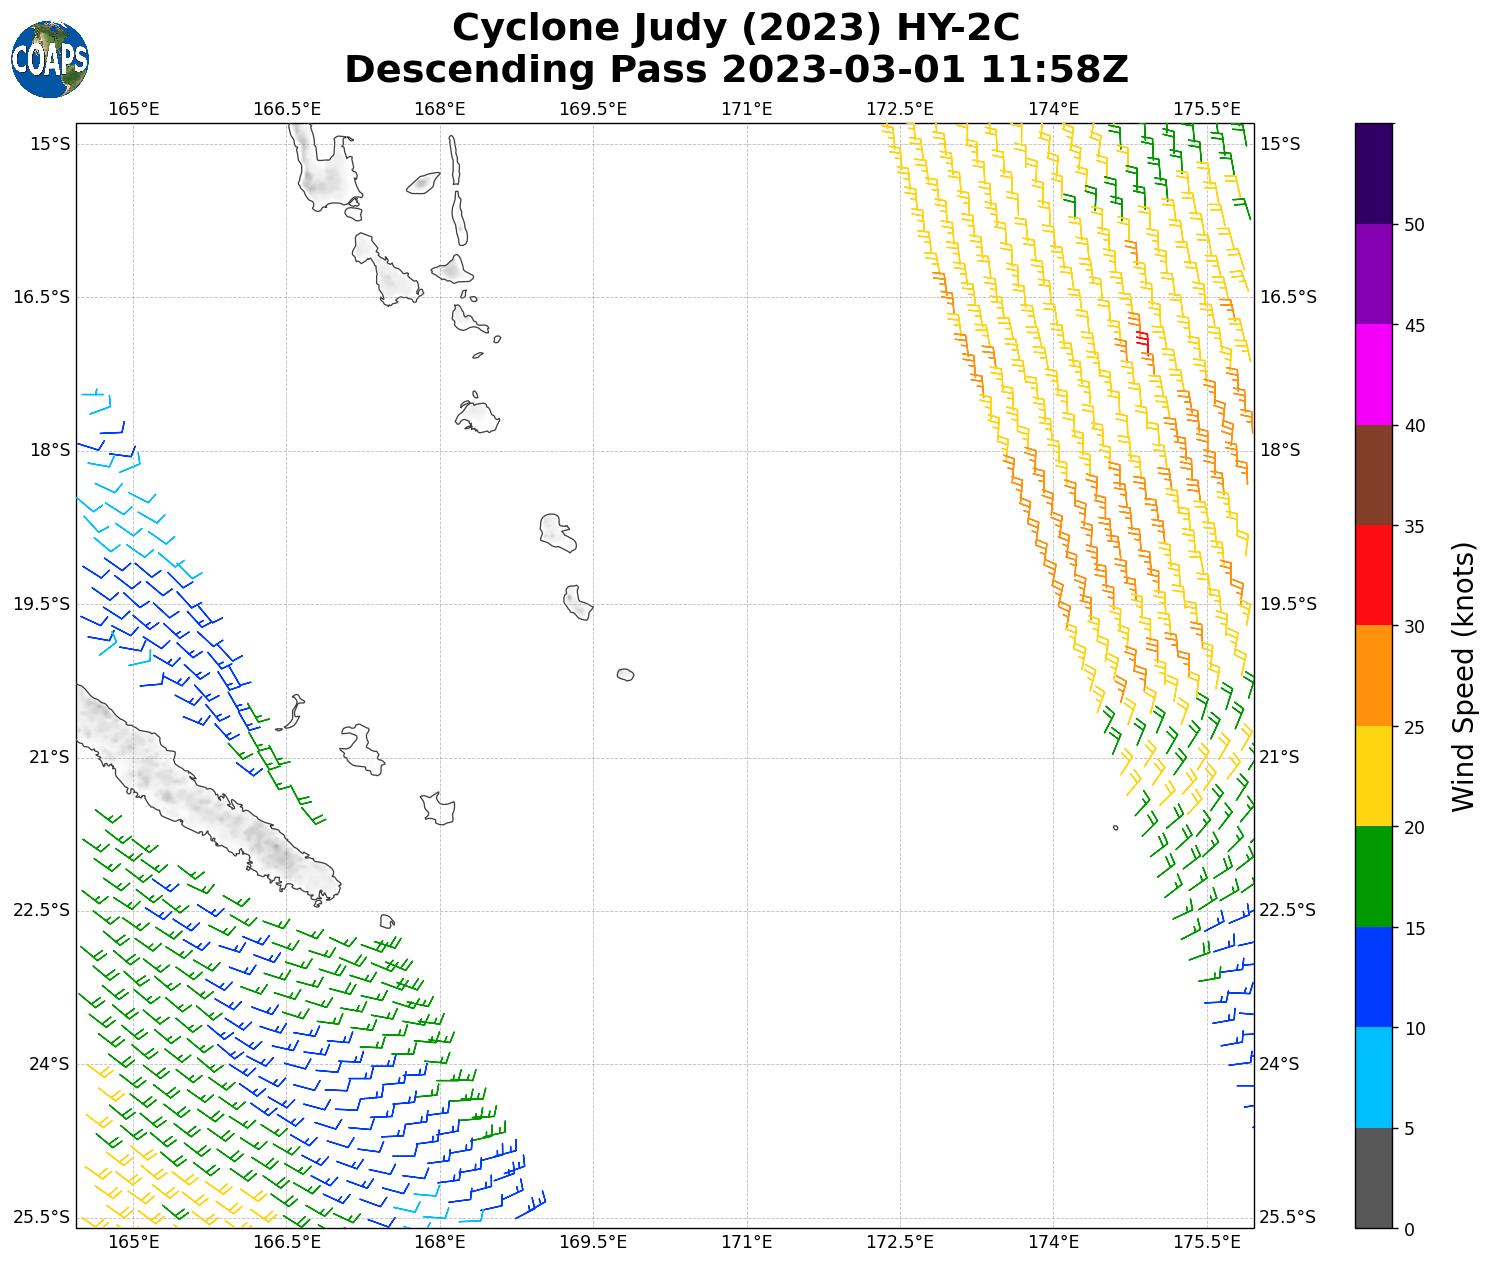The width and height of the screenshot is (1492, 1264).
Task: Choose the orange 25-30 knot color band
Action: tap(1373, 675)
